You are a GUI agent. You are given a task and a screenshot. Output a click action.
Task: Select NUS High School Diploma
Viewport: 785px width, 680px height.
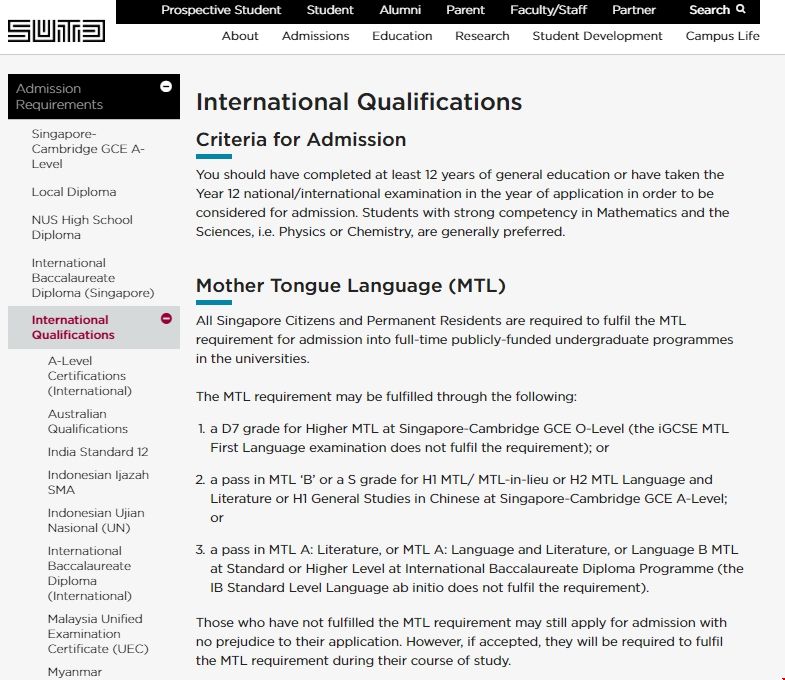[x=82, y=227]
